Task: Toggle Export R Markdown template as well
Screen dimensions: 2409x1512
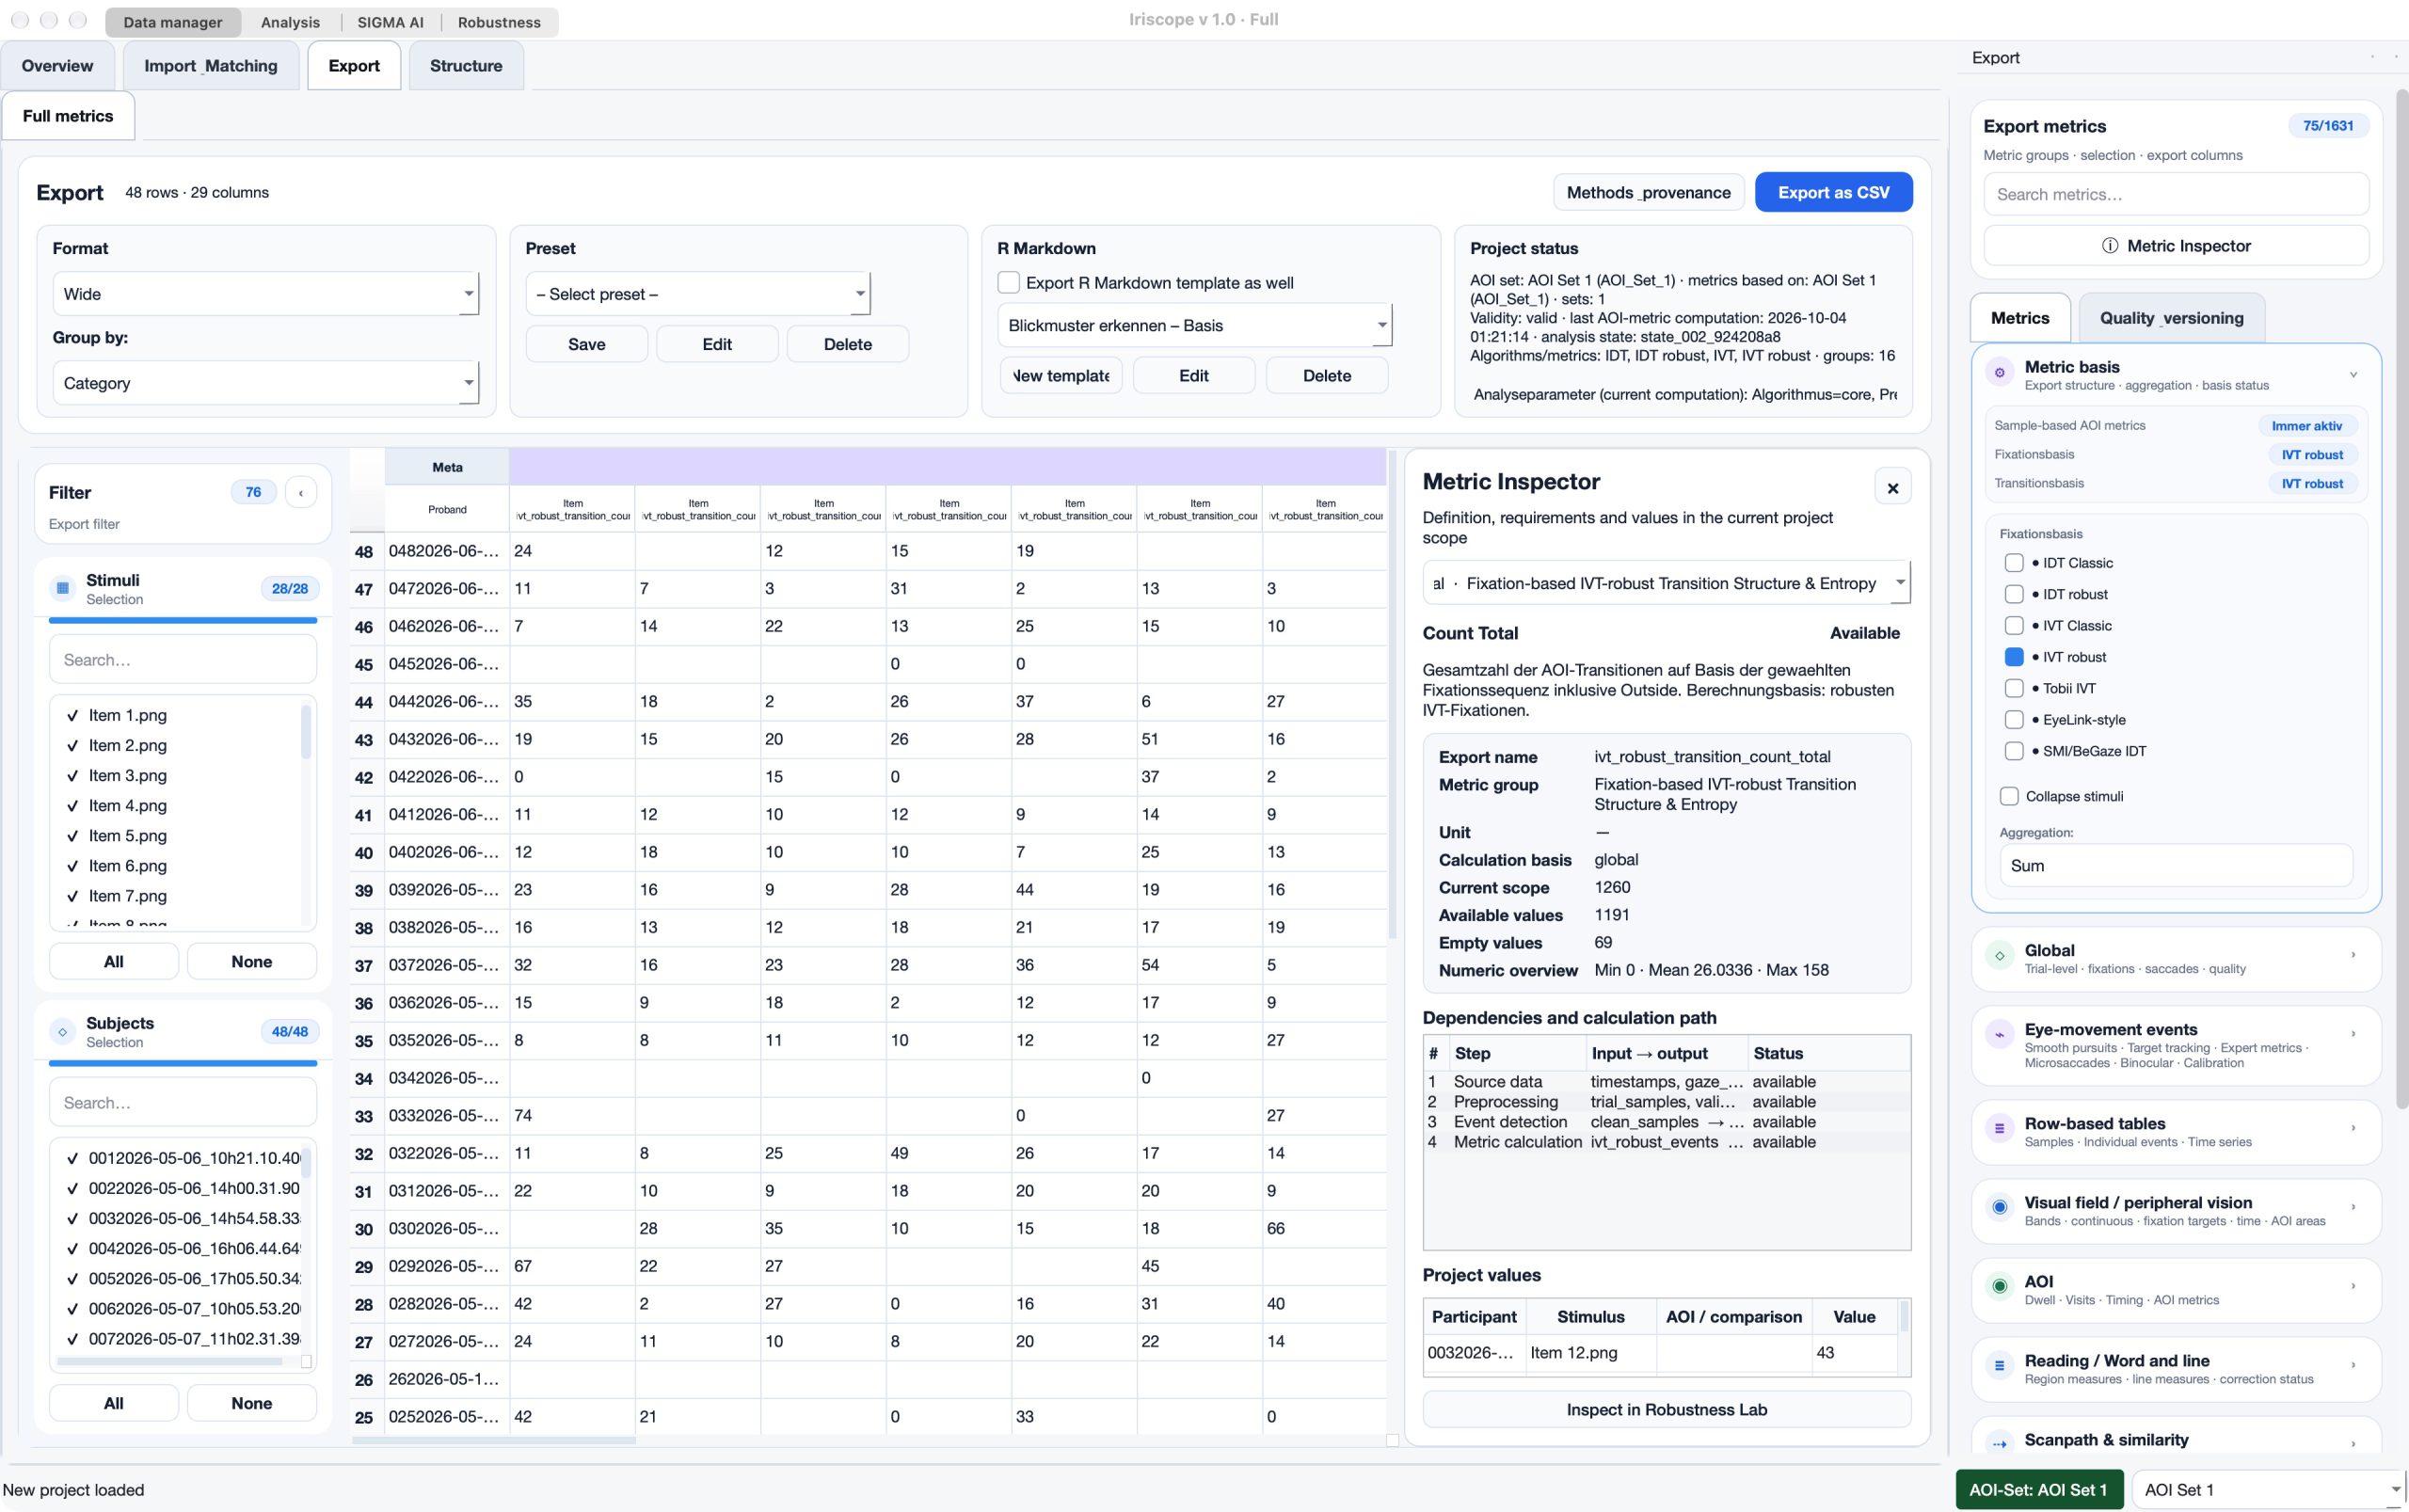Action: click(x=1009, y=283)
